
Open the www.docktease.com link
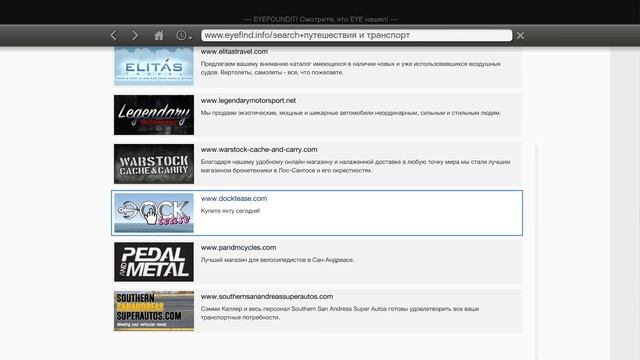(x=234, y=198)
